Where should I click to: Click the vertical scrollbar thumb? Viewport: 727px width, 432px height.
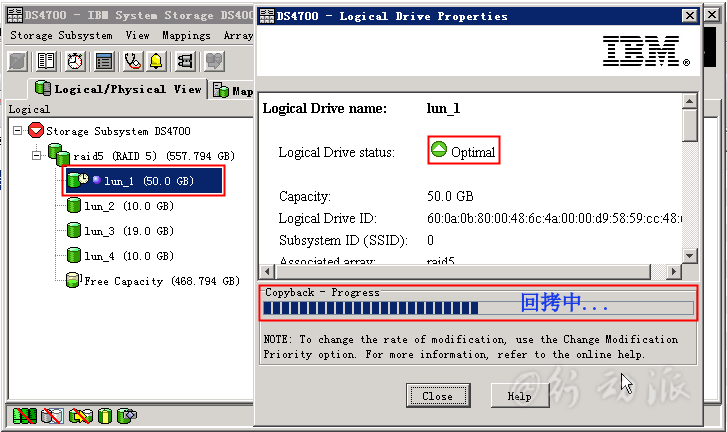[689, 125]
